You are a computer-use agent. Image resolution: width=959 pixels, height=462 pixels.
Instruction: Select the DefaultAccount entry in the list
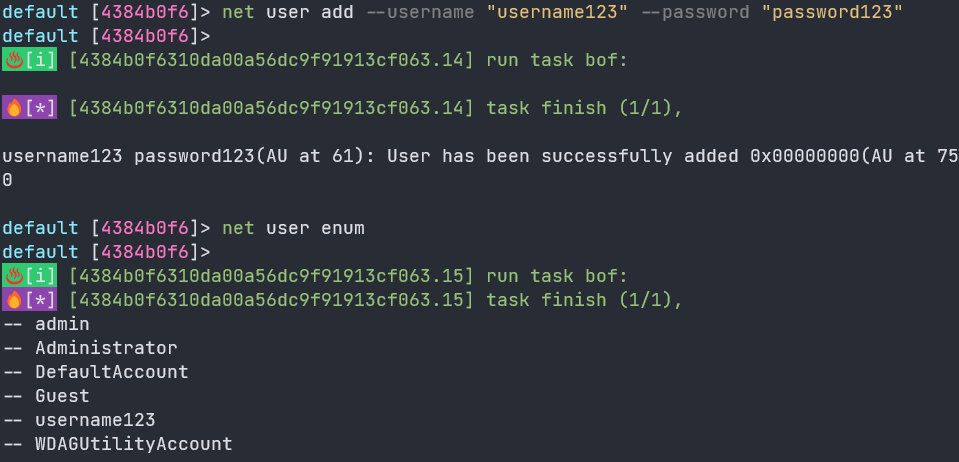tap(112, 372)
